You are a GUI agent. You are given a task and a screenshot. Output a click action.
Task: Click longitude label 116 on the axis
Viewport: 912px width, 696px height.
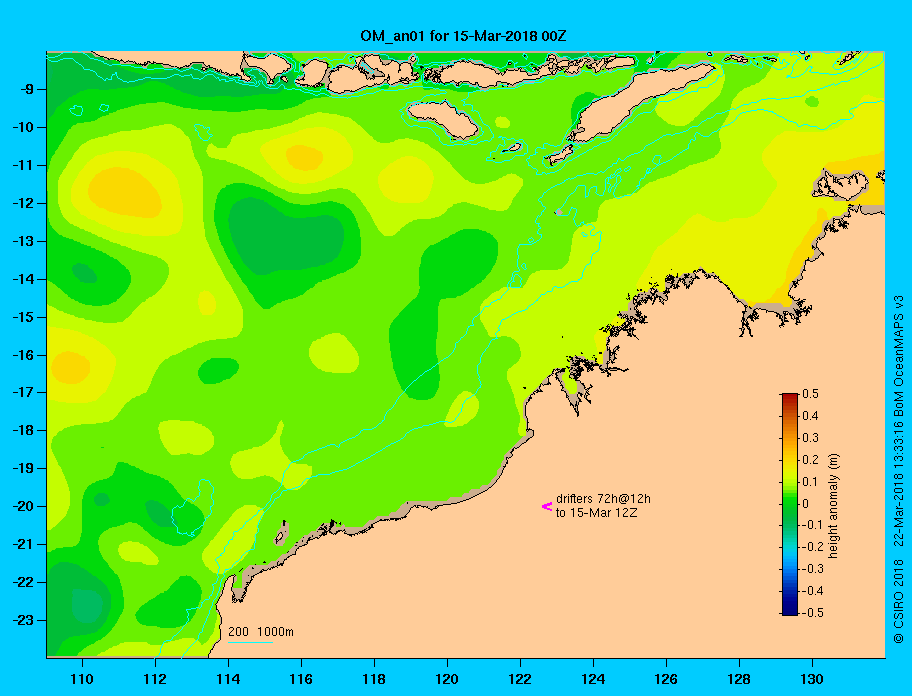click(x=301, y=679)
